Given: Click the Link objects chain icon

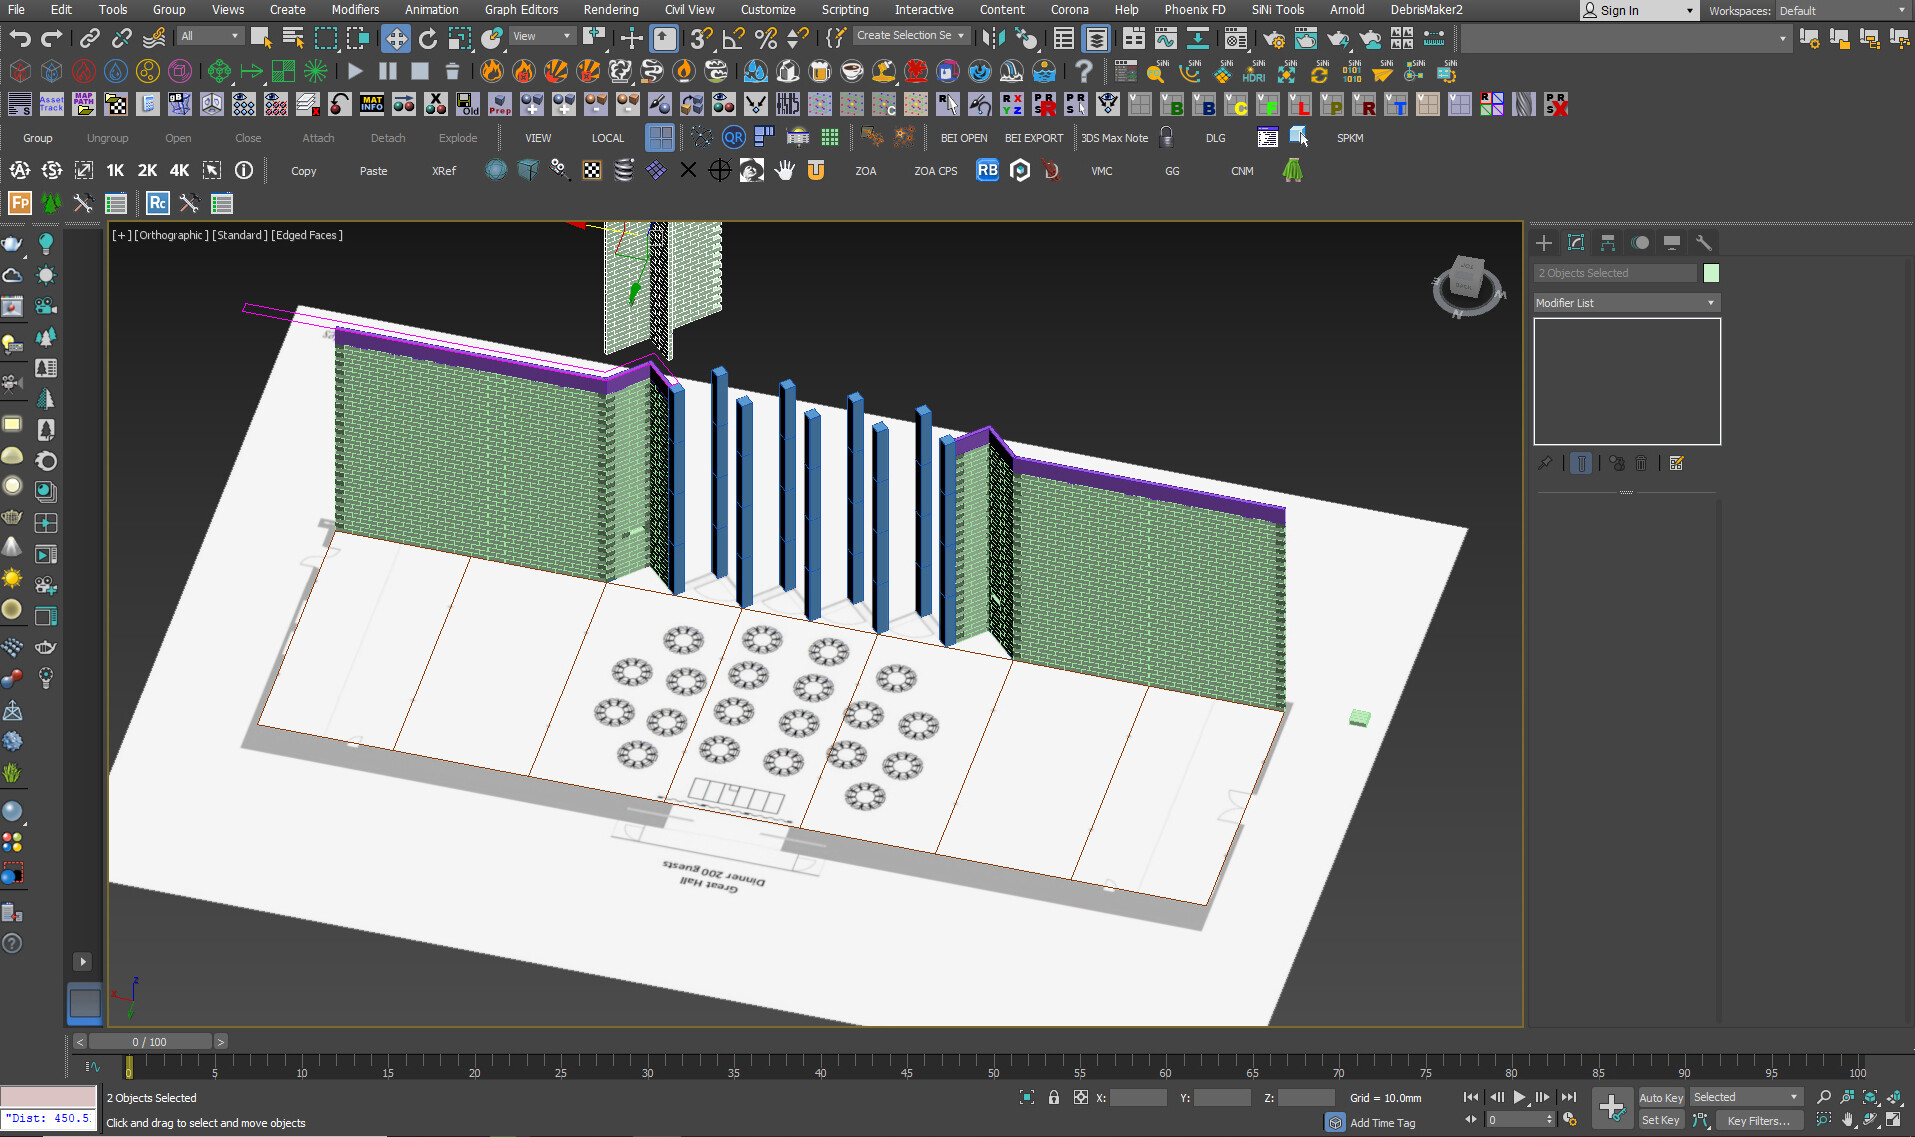Looking at the screenshot, I should point(89,38).
